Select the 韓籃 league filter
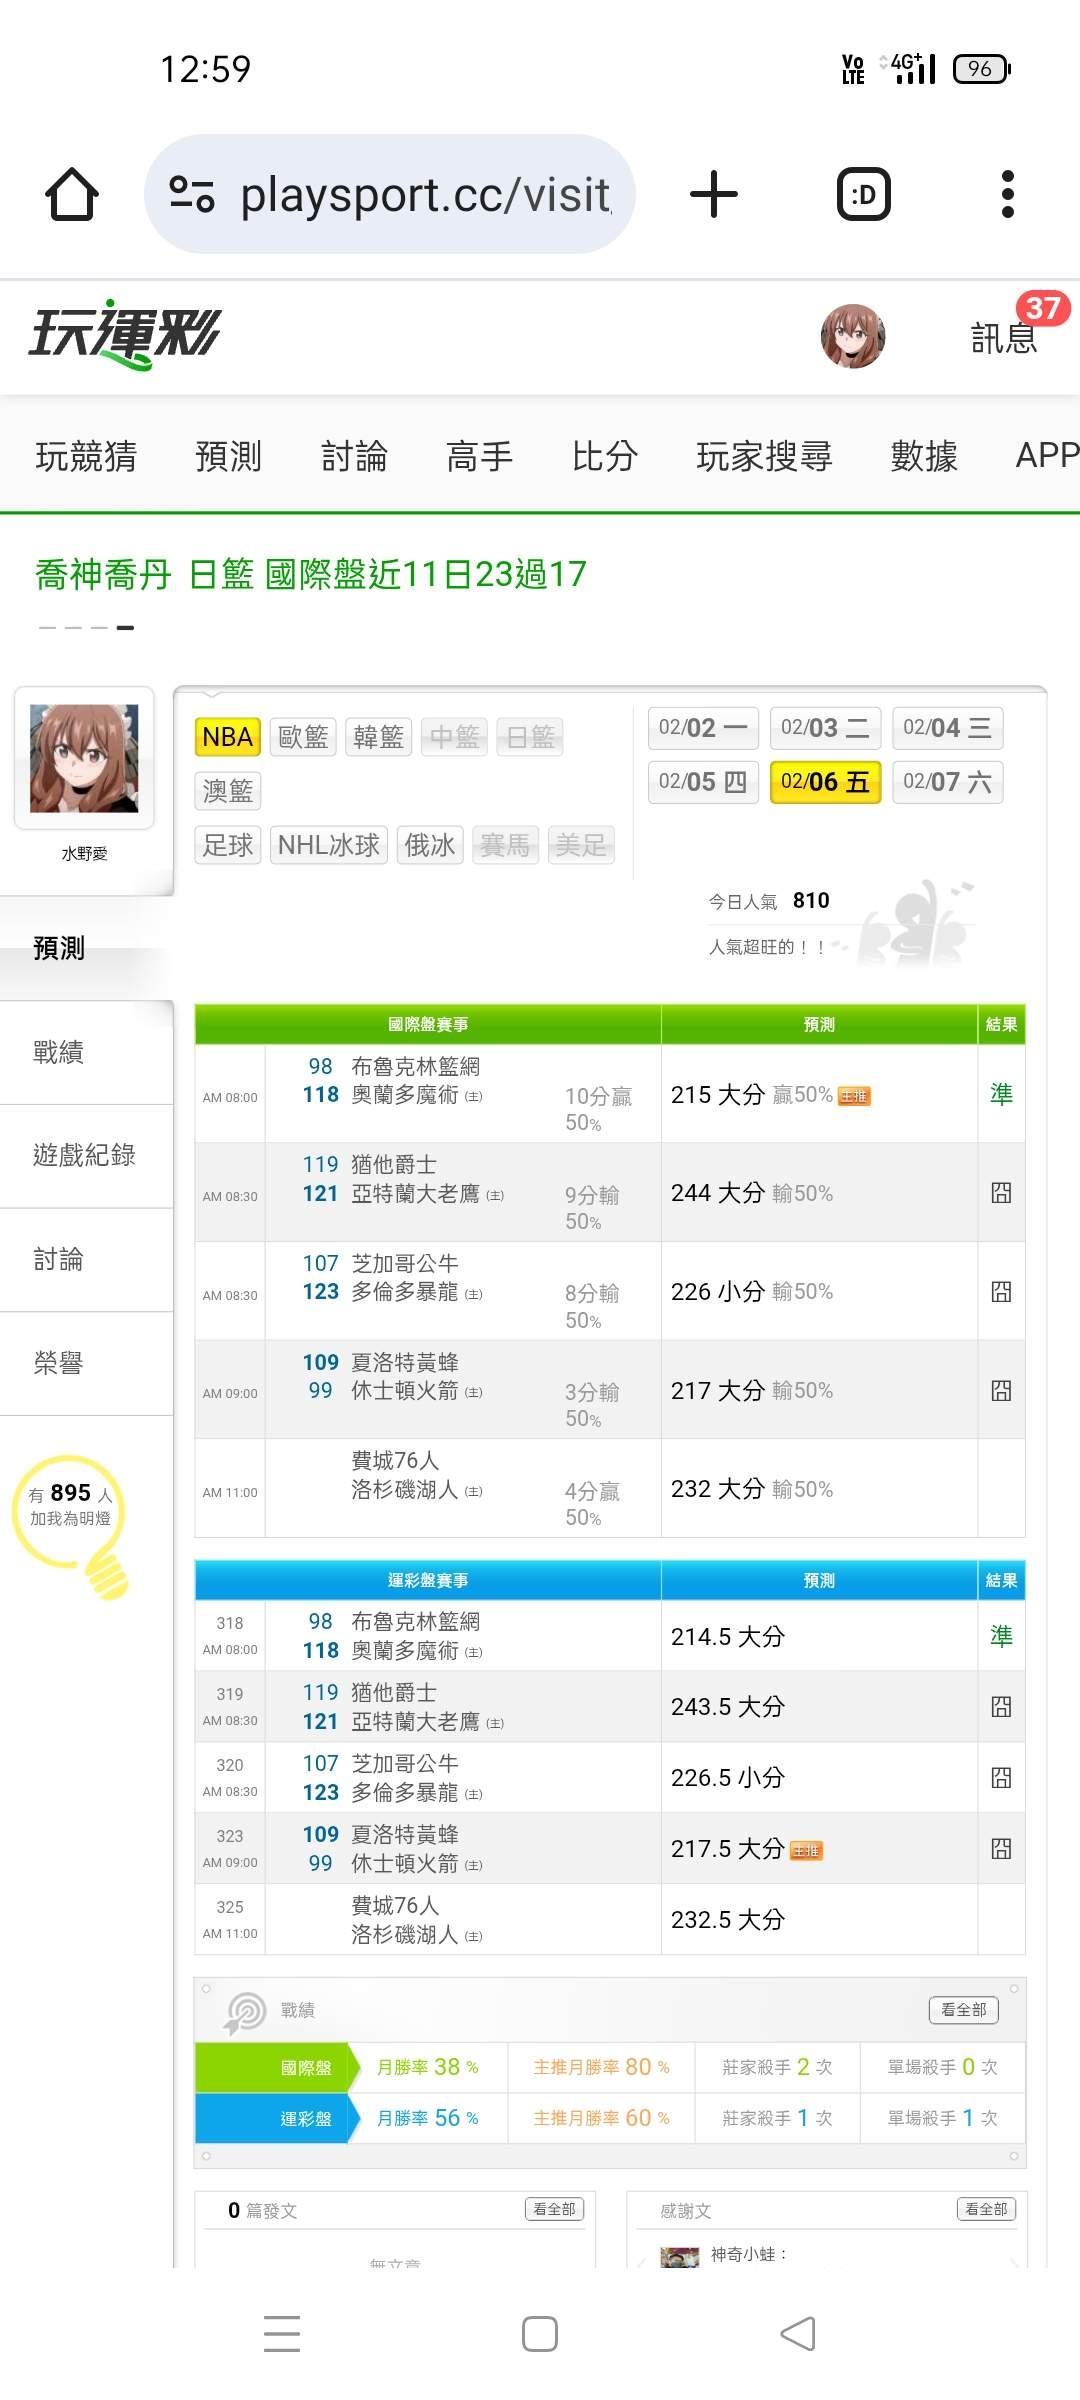The width and height of the screenshot is (1080, 2400). coord(378,737)
